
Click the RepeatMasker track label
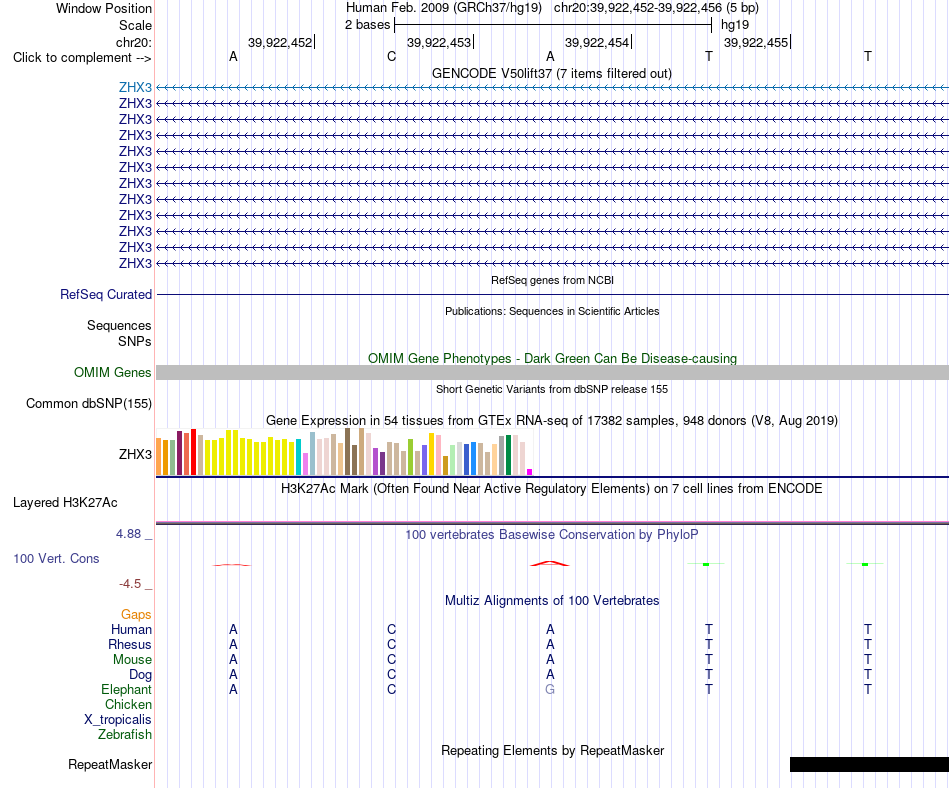tap(110, 764)
